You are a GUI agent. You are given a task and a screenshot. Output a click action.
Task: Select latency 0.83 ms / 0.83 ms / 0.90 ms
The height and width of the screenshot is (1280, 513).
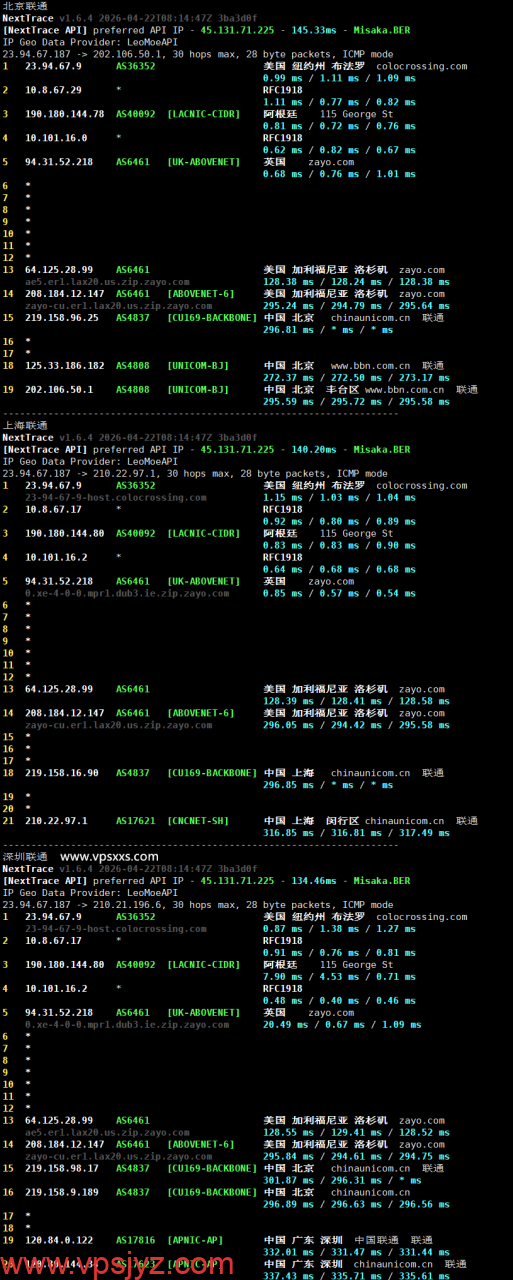[x=340, y=545]
